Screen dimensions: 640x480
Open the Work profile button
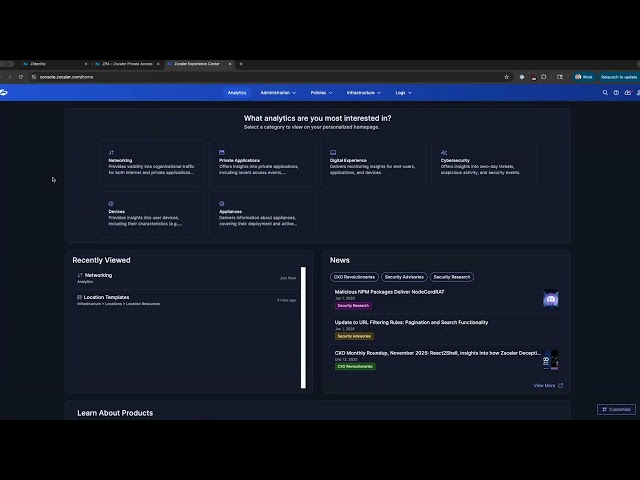(x=584, y=77)
